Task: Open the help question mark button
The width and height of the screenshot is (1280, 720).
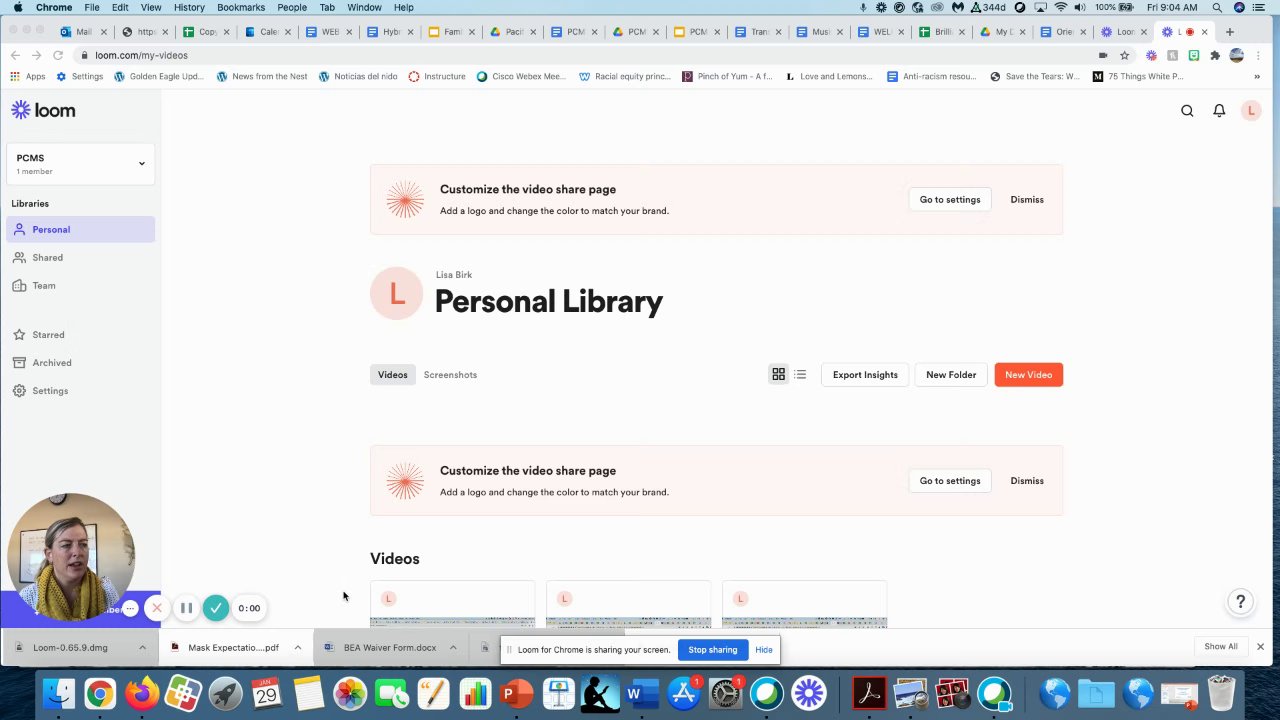Action: [x=1240, y=601]
